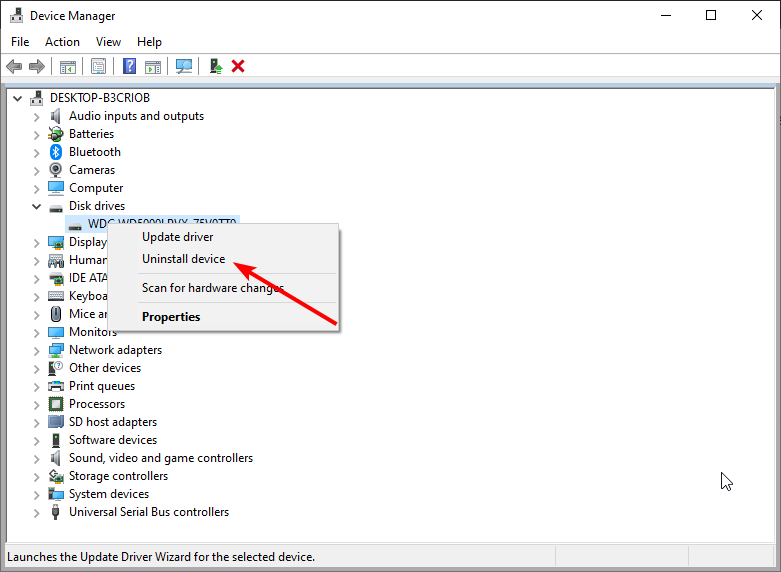Image resolution: width=781 pixels, height=572 pixels.
Task: Click the Bluetooth category icon
Action: click(x=56, y=152)
